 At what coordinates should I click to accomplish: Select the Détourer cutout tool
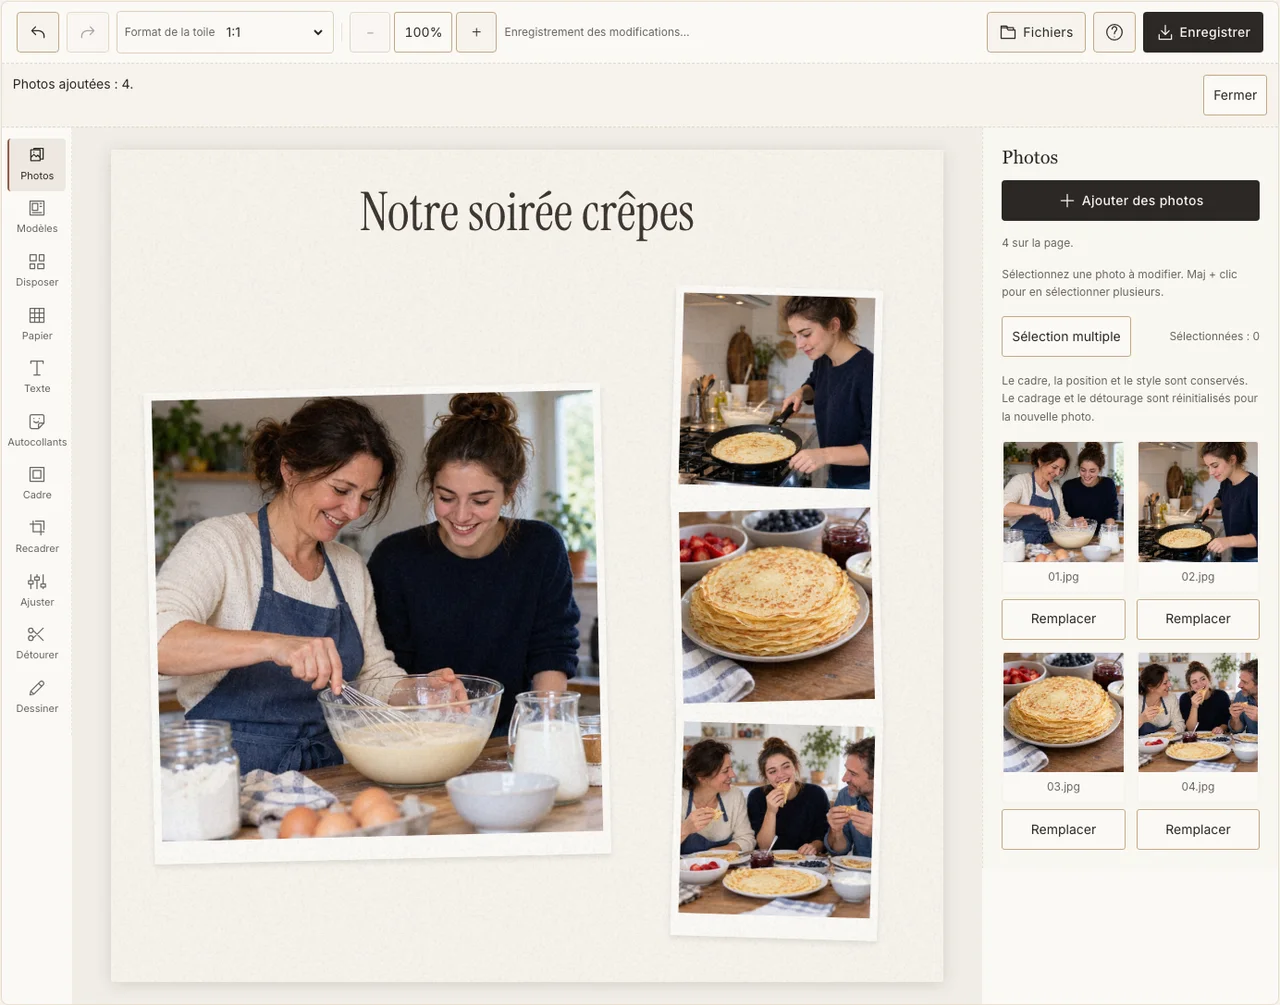point(37,643)
